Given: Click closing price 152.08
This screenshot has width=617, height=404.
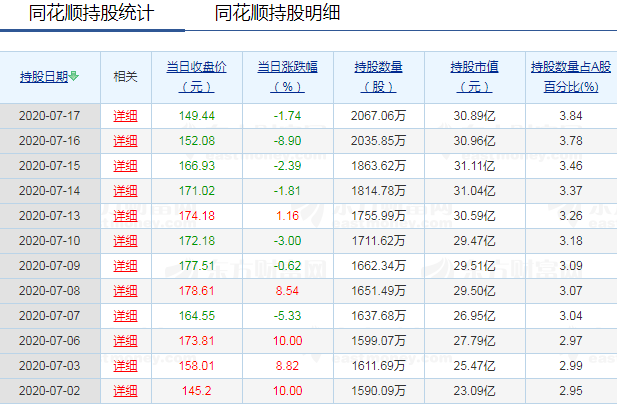Looking at the screenshot, I should 197,141.
